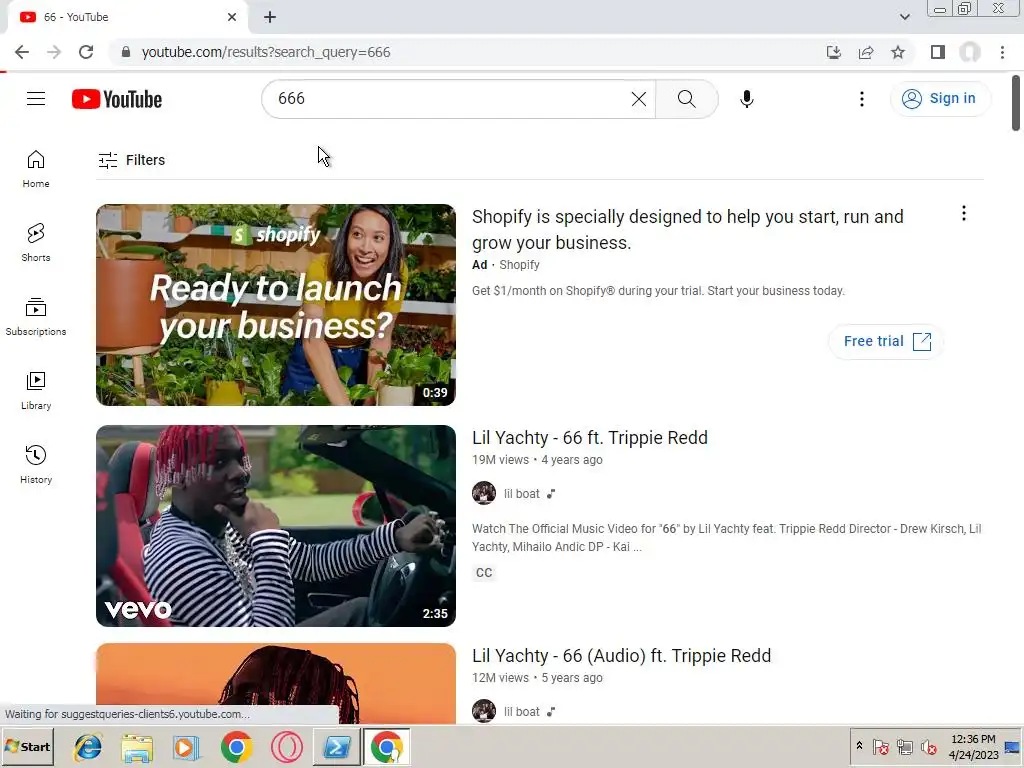The width and height of the screenshot is (1024, 768).
Task: Open the YouTube hamburger guide menu
Action: pos(36,99)
